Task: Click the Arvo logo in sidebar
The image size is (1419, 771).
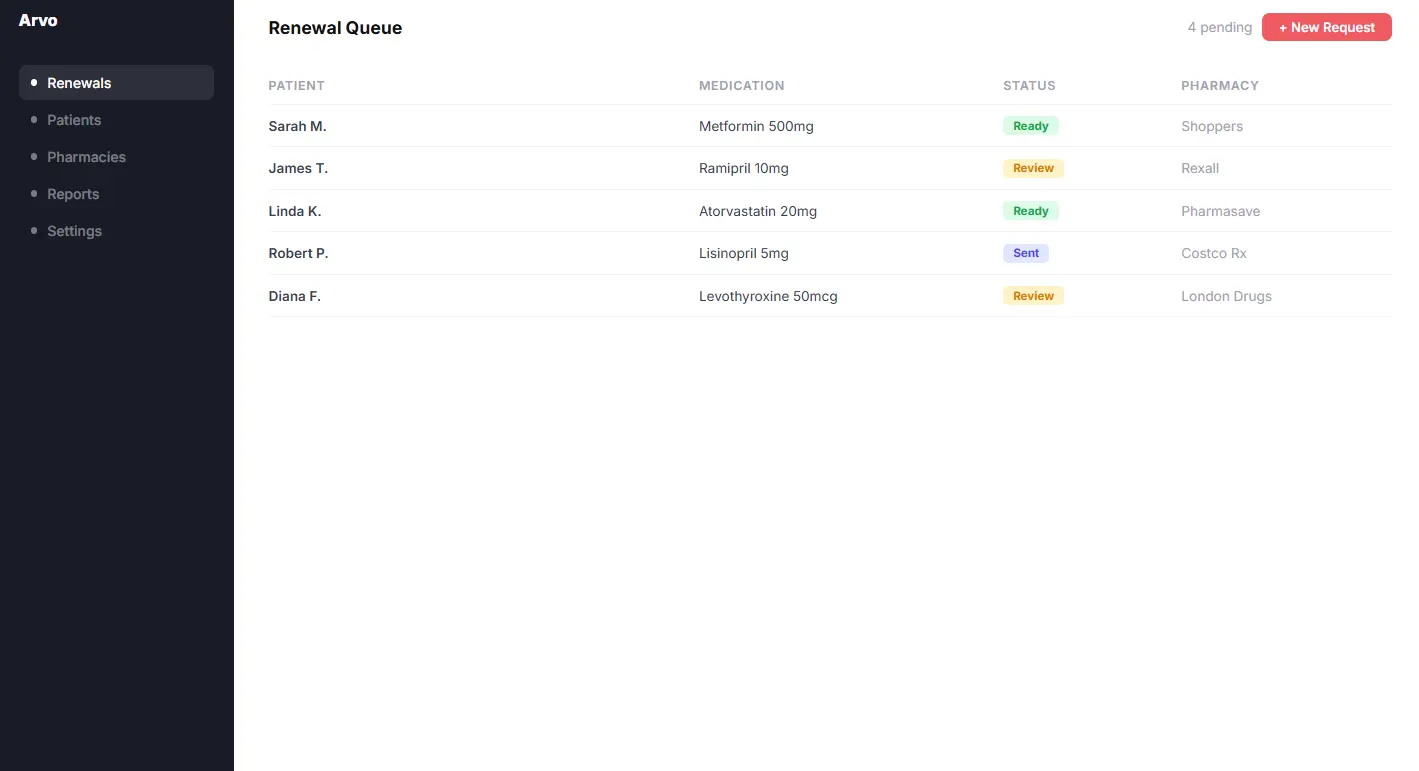Action: pyautogui.click(x=38, y=20)
